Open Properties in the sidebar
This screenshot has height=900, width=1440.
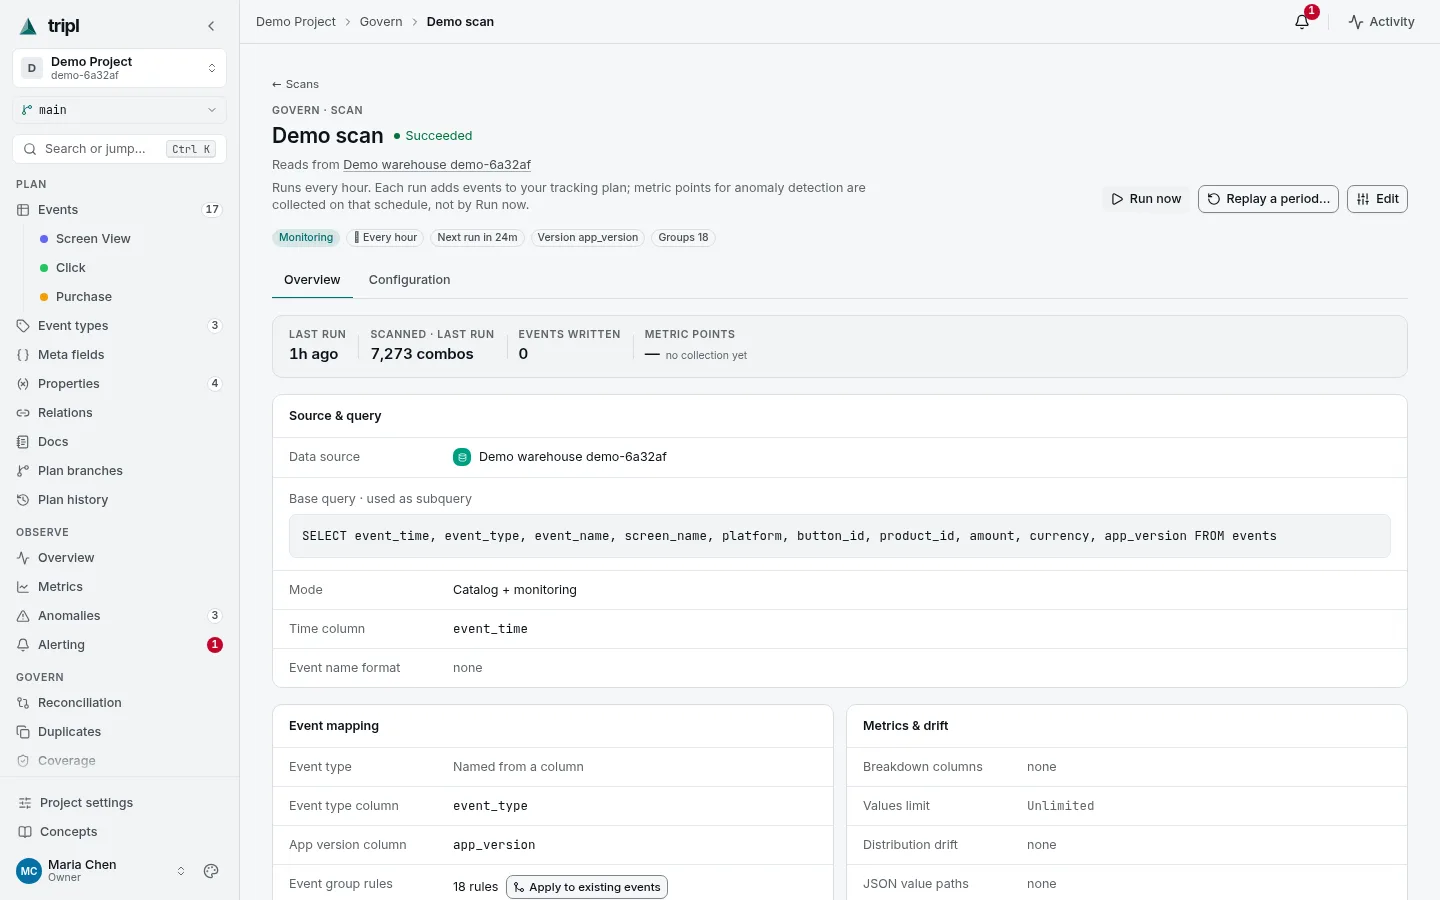119,384
